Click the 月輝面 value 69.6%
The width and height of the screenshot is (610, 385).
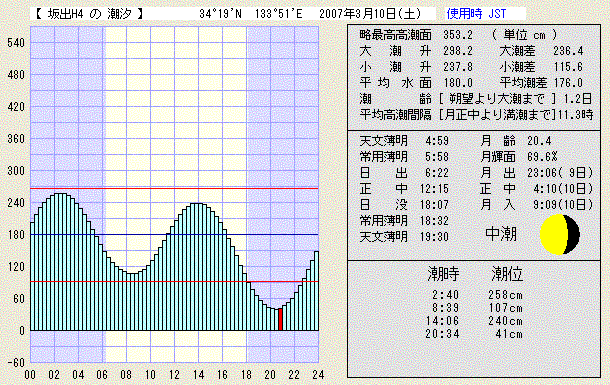tap(542, 157)
